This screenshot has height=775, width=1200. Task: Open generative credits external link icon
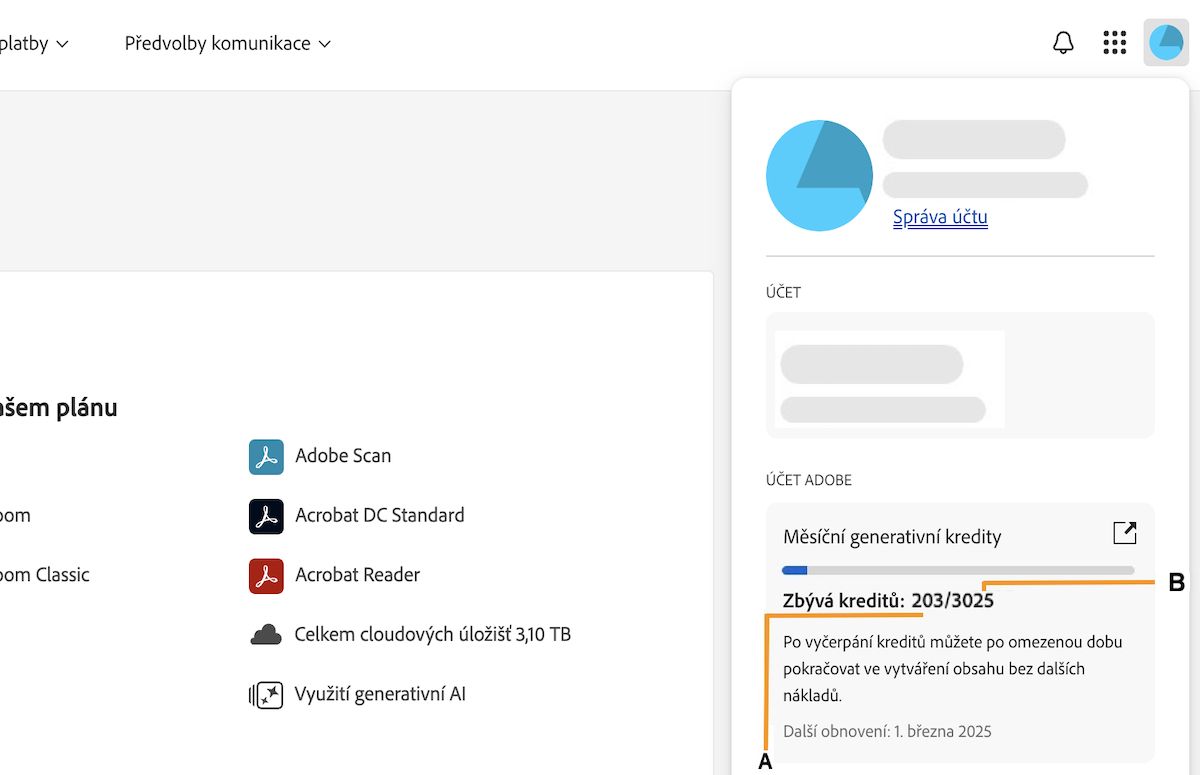[1125, 533]
